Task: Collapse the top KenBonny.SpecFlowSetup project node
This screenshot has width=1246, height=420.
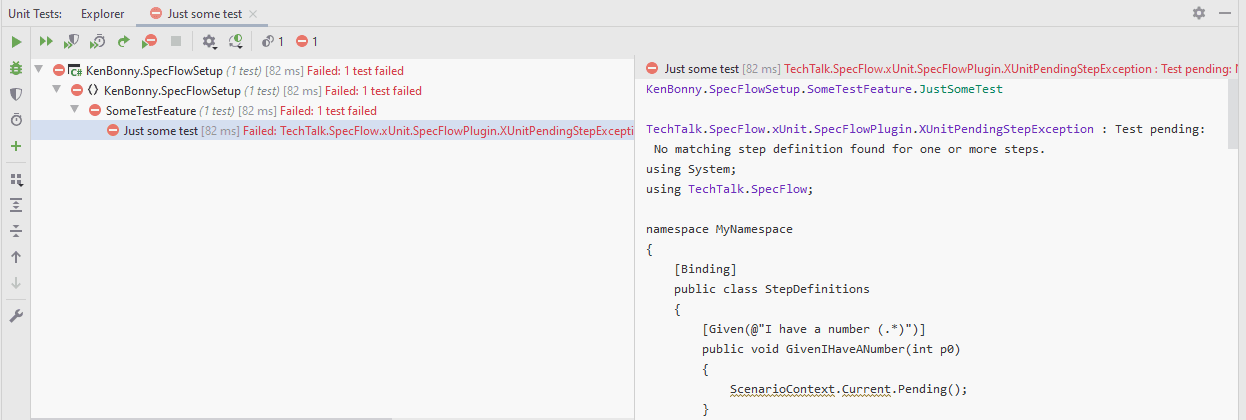Action: point(38,70)
